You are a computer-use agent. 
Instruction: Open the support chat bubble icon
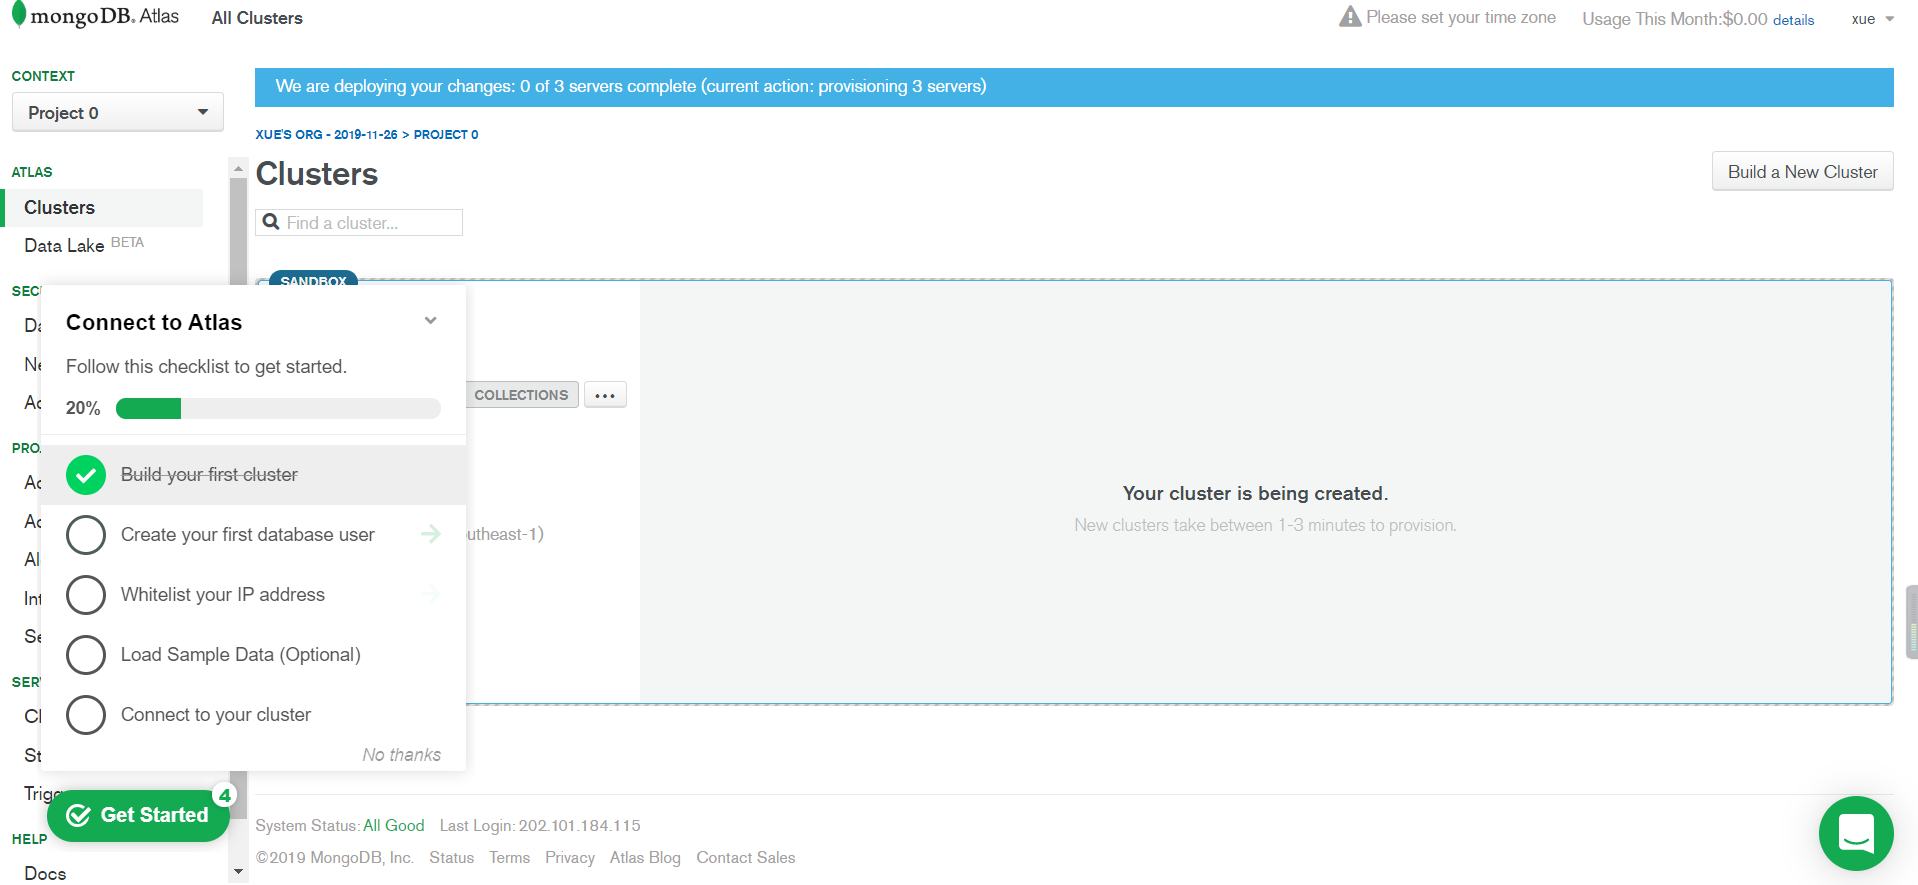coord(1856,833)
